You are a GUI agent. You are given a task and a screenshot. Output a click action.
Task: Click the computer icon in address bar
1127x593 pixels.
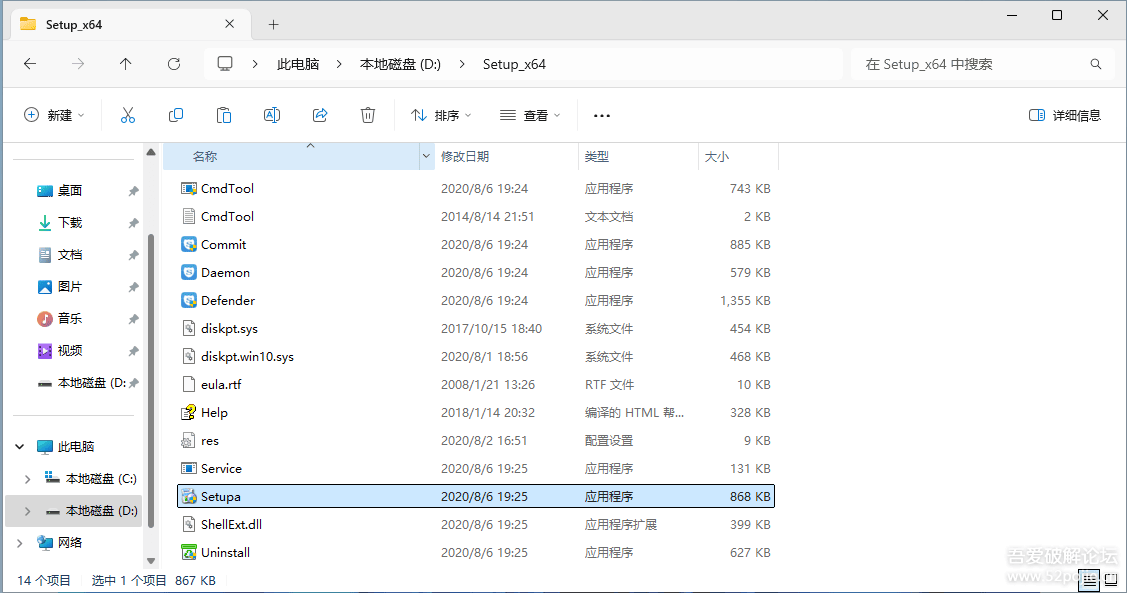(x=225, y=64)
